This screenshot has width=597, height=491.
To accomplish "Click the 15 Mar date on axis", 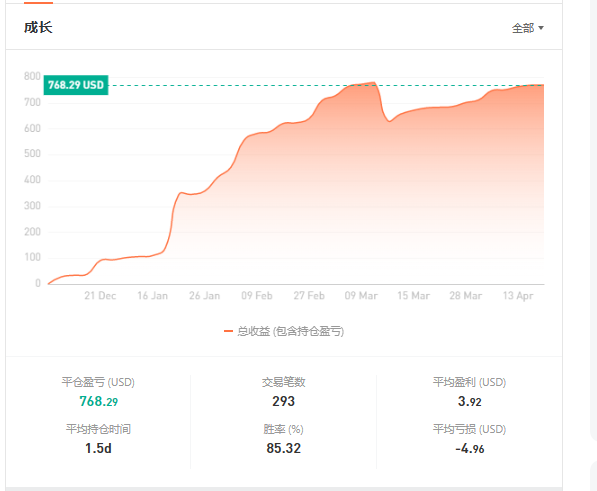I will point(413,296).
